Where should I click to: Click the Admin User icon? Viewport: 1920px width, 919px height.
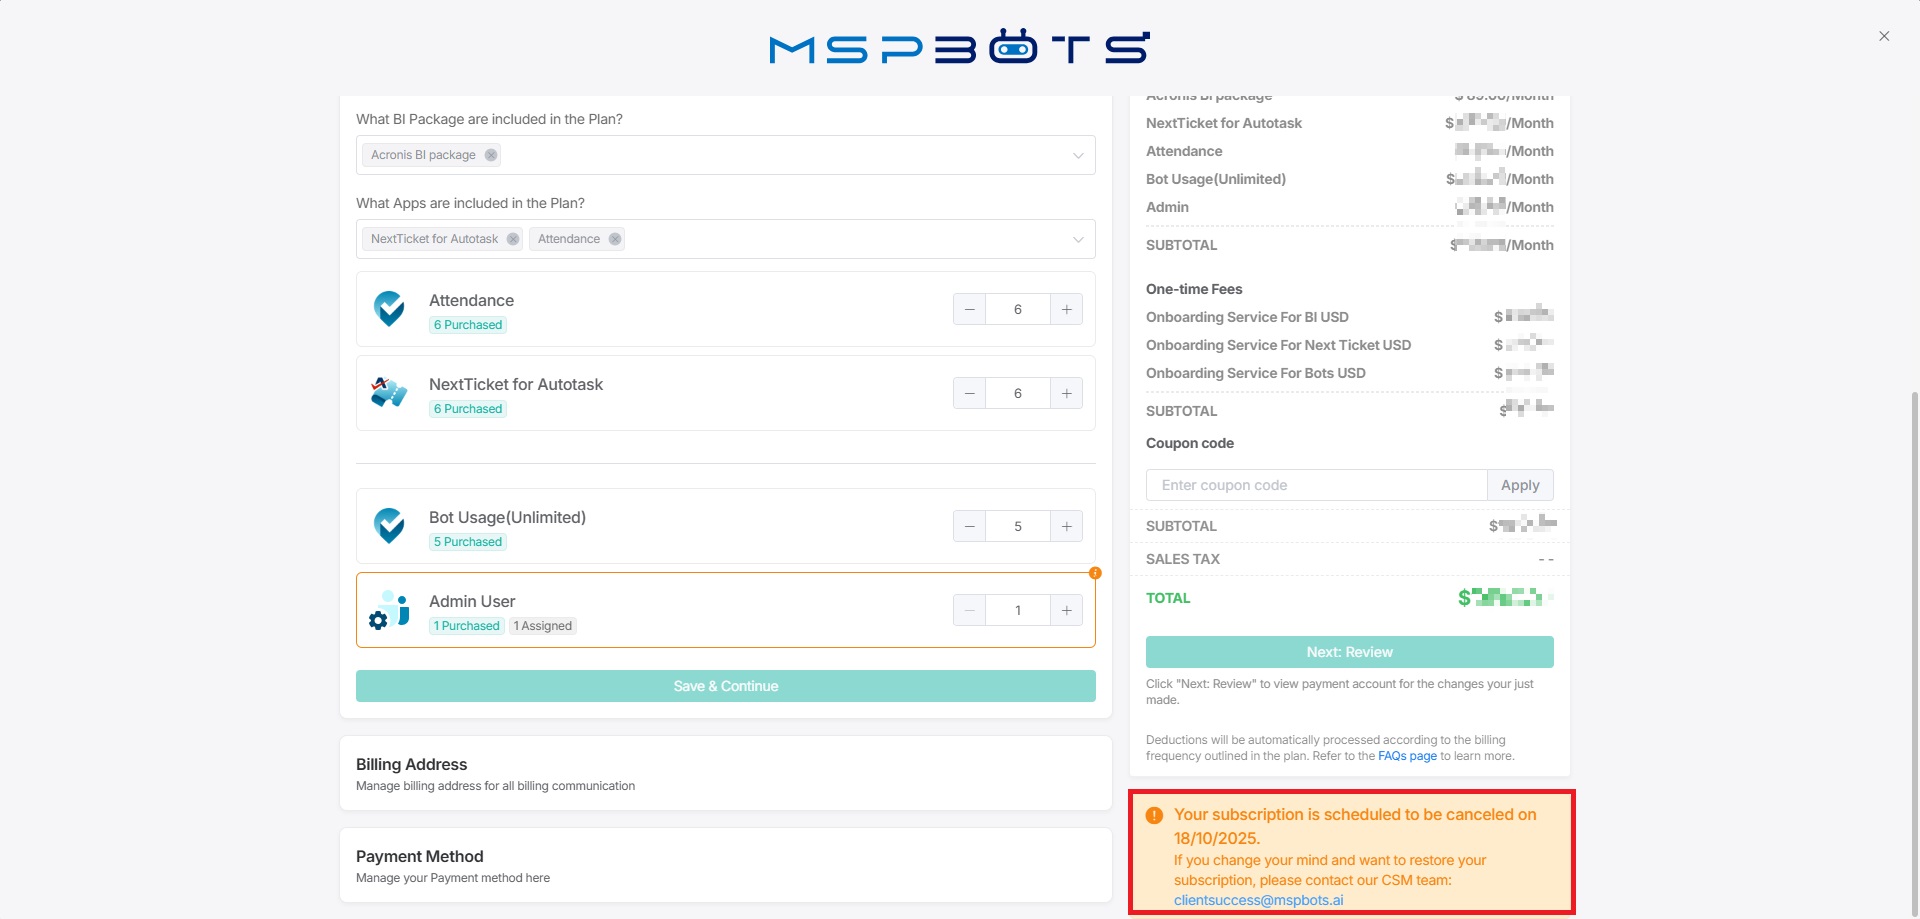click(389, 610)
